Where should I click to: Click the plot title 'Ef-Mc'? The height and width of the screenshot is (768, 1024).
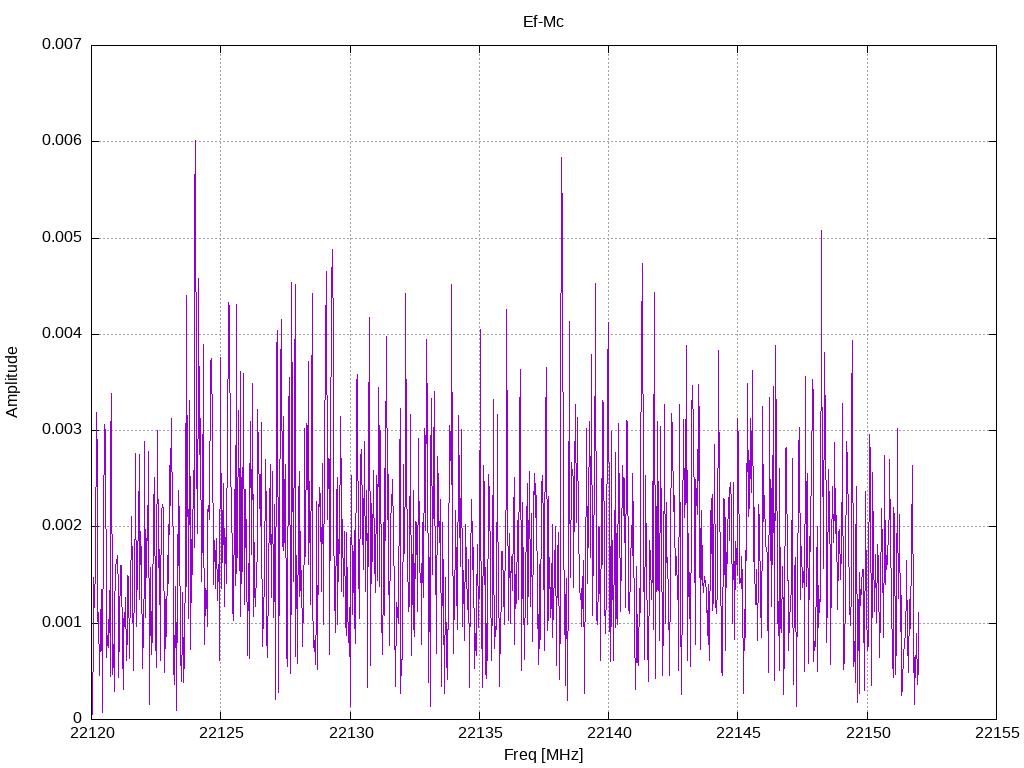tap(543, 22)
